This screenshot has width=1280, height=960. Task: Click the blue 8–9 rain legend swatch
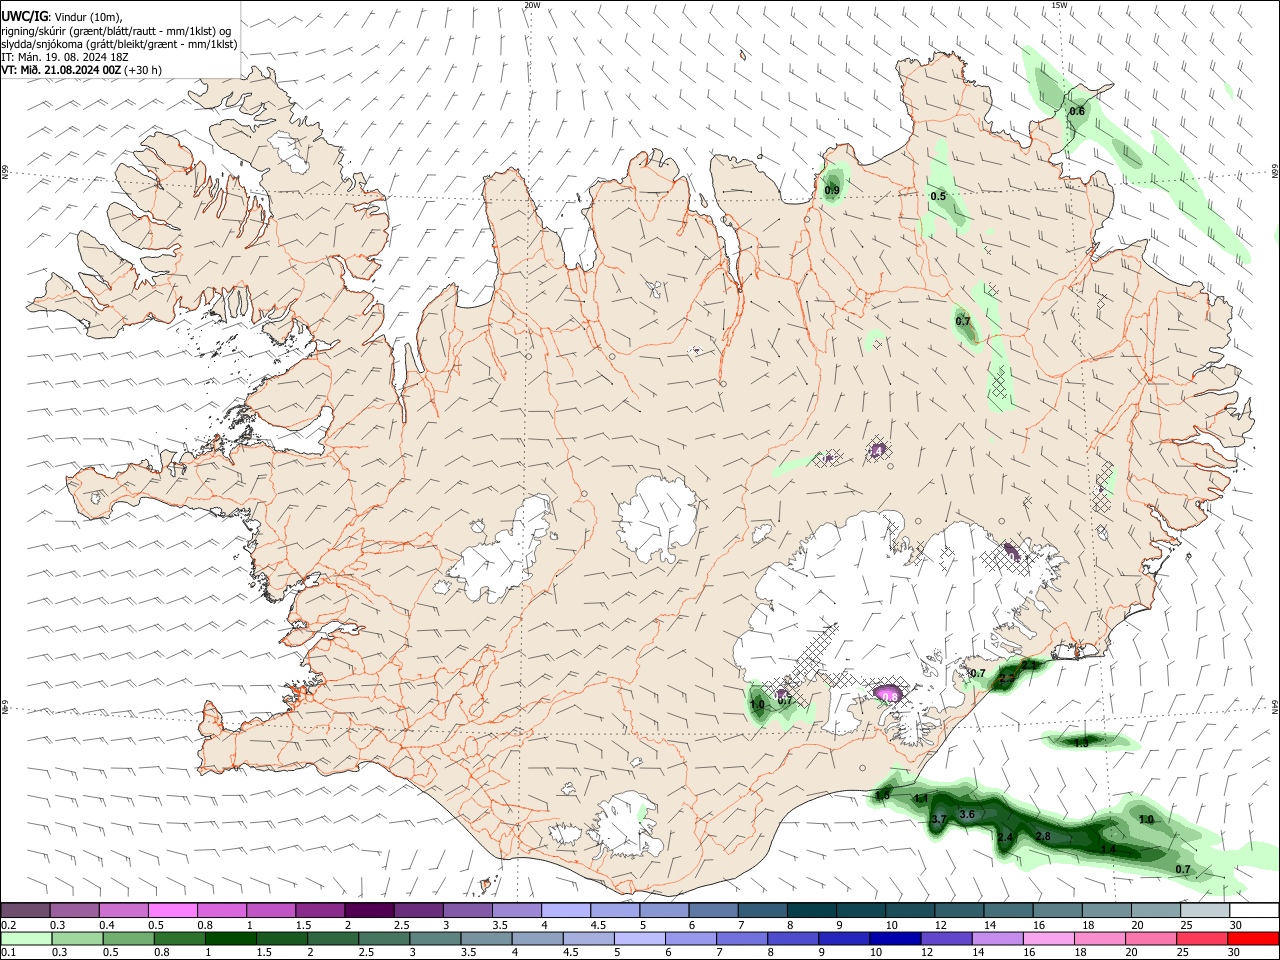[793, 939]
